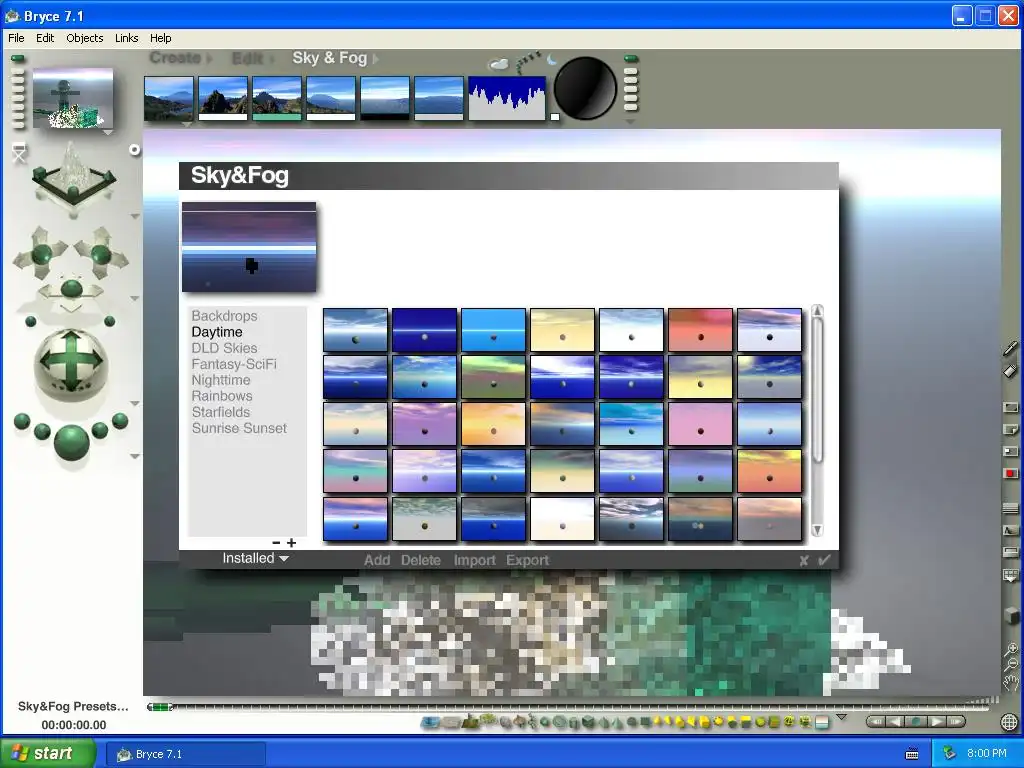Viewport: 1024px width, 768px height.
Task: Click the timeline scrubber green handle
Action: pyautogui.click(x=159, y=707)
